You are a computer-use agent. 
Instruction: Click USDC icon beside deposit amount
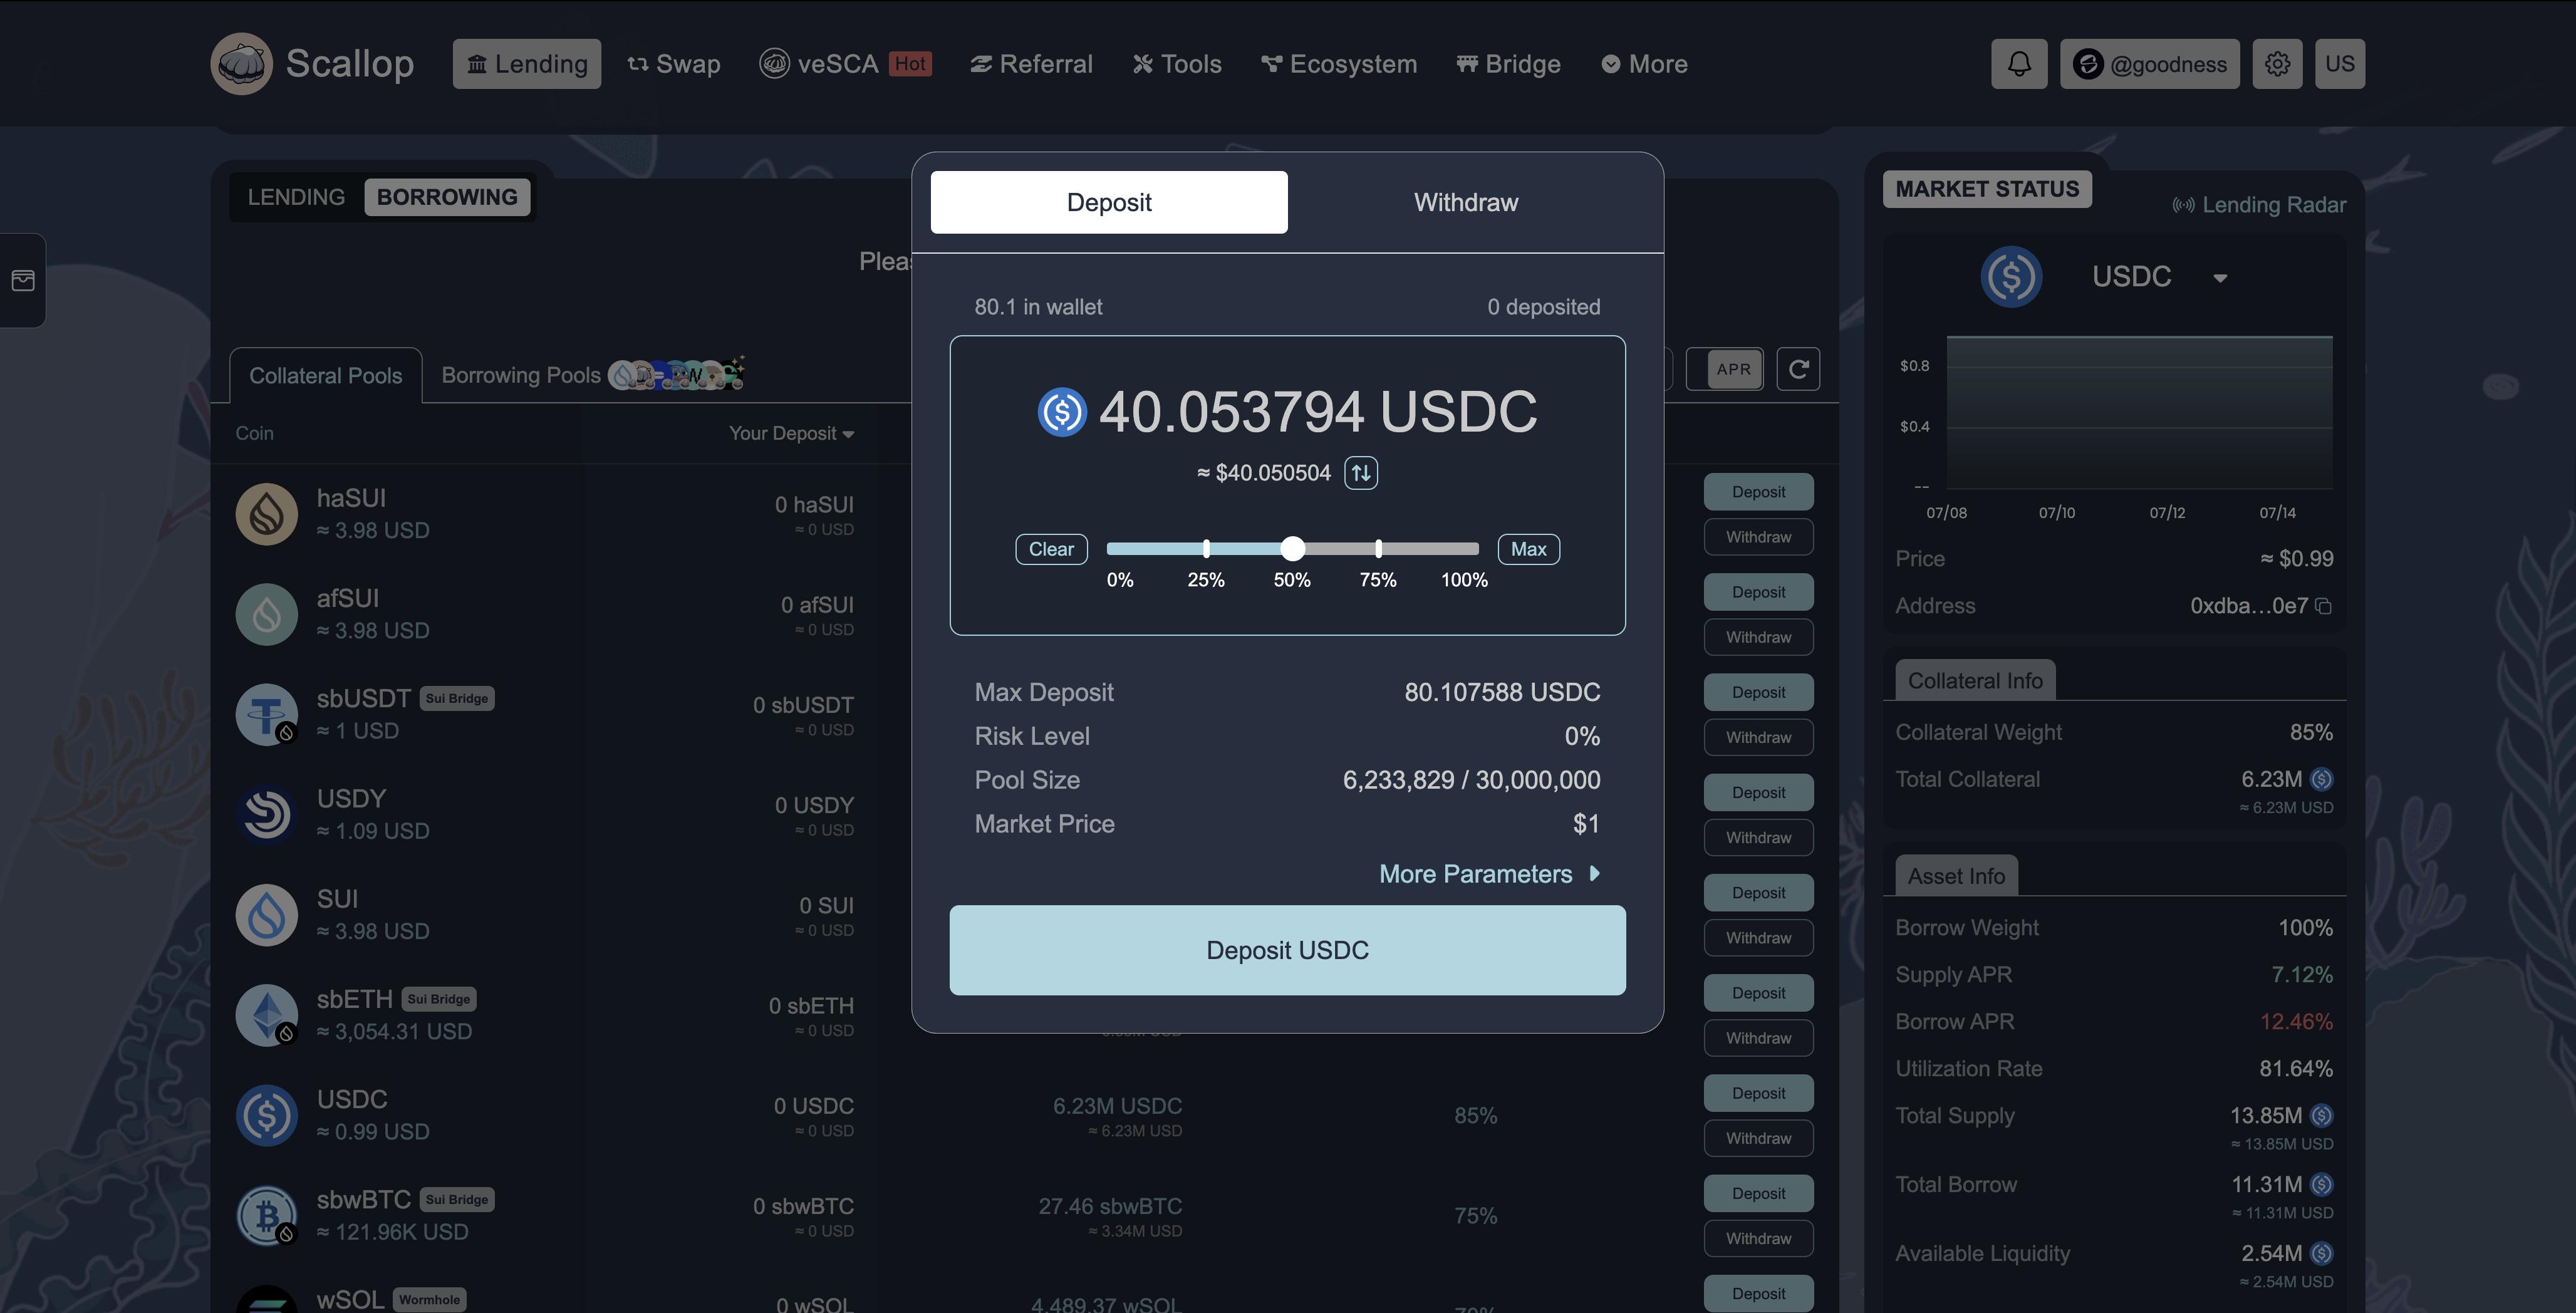point(1062,412)
